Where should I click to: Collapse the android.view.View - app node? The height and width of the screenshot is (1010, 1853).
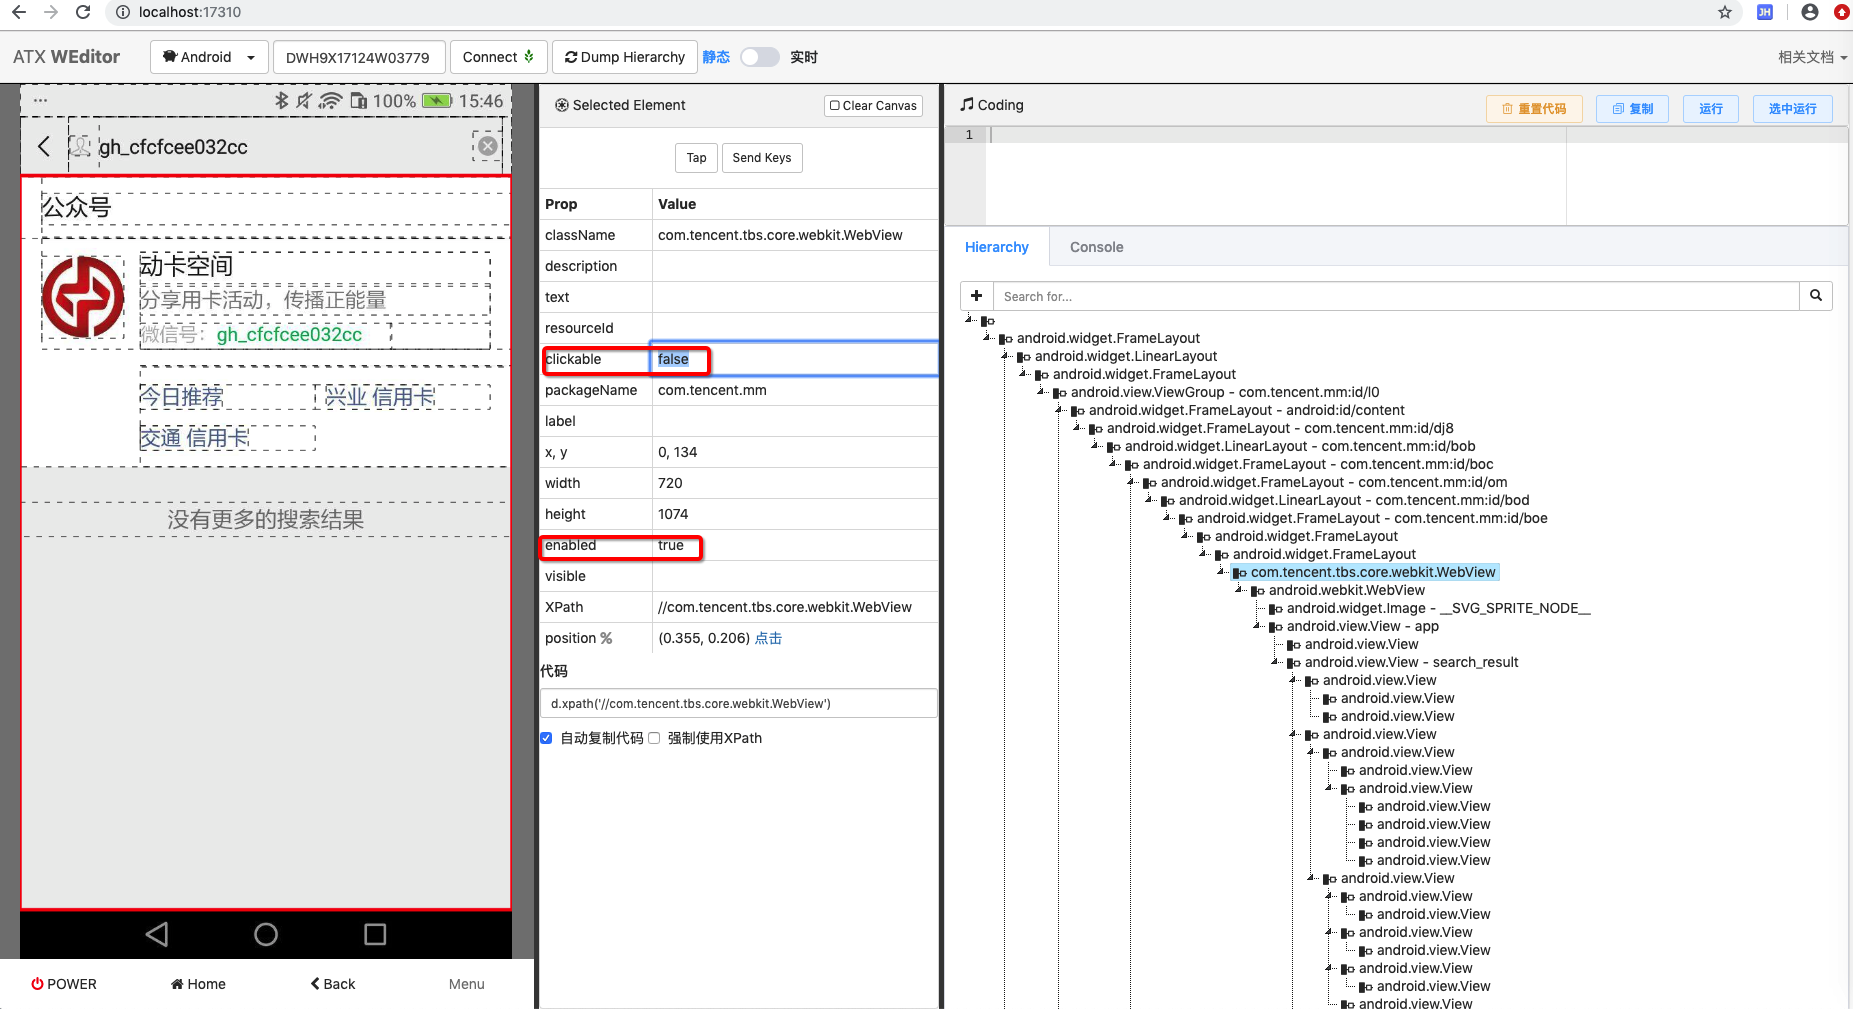[x=1259, y=626]
